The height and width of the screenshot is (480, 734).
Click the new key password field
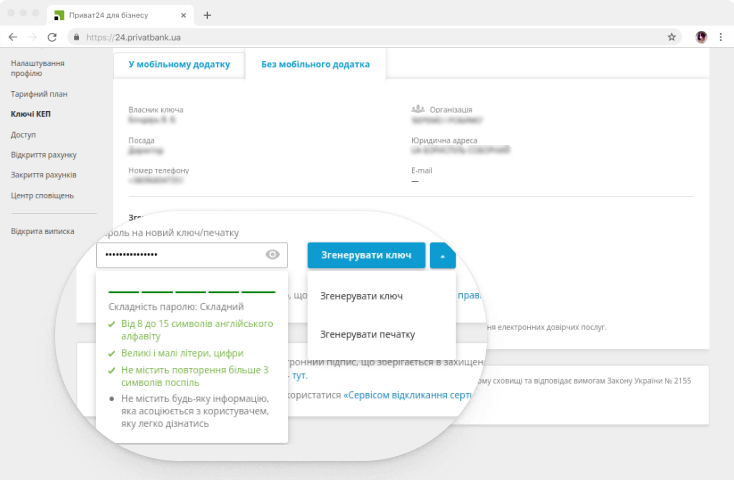pos(180,255)
